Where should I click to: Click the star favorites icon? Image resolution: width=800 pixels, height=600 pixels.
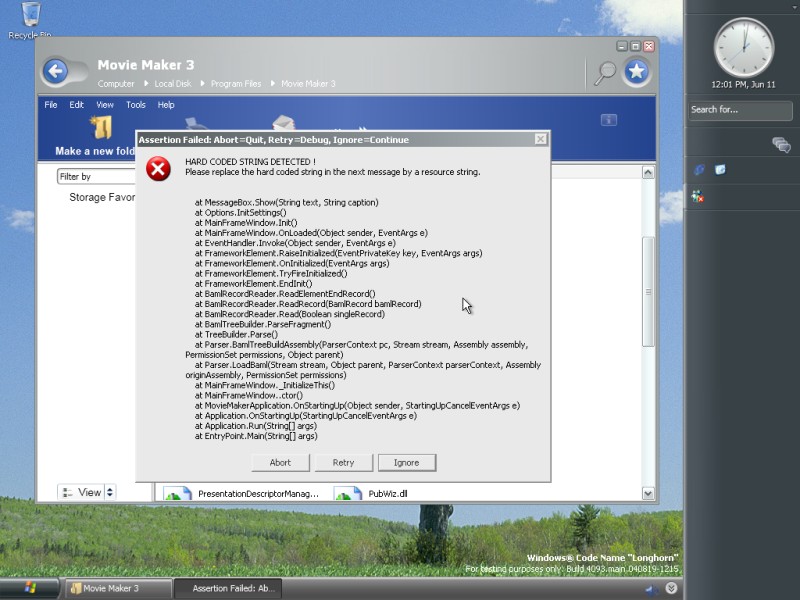(x=636, y=71)
